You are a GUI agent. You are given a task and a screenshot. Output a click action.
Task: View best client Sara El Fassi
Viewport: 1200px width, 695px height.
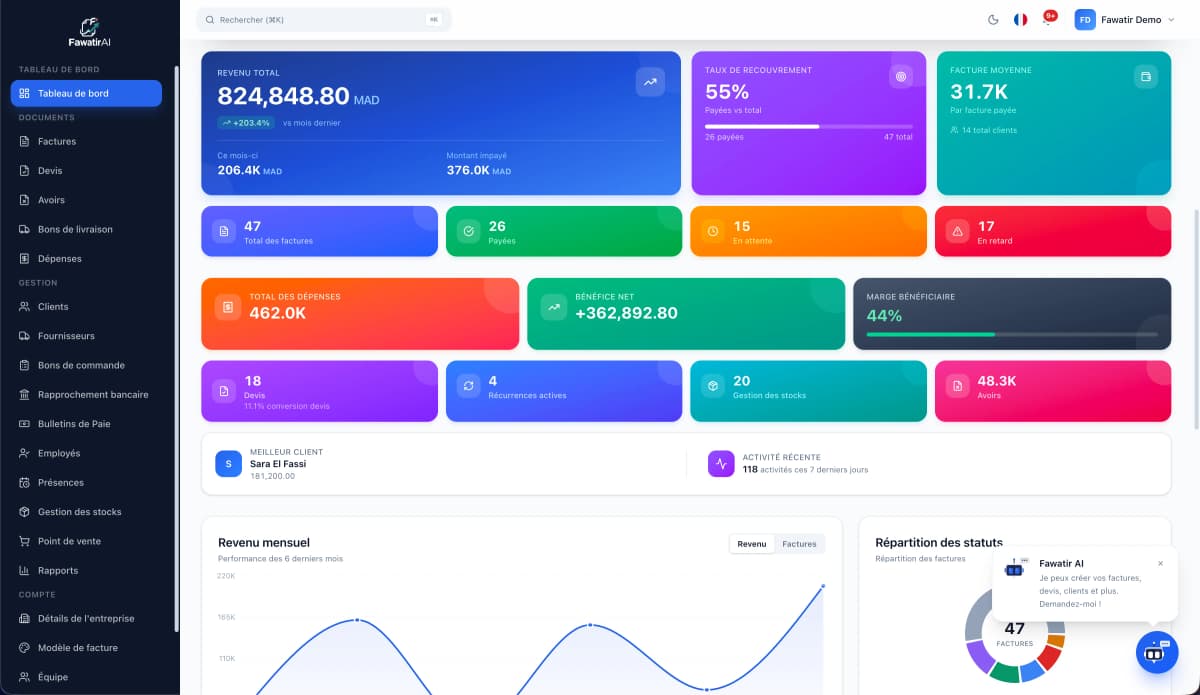pyautogui.click(x=290, y=464)
